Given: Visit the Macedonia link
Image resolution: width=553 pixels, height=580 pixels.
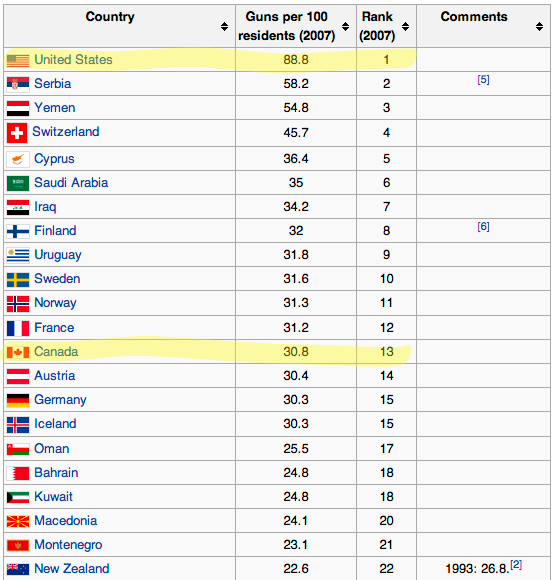Looking at the screenshot, I should [x=65, y=521].
